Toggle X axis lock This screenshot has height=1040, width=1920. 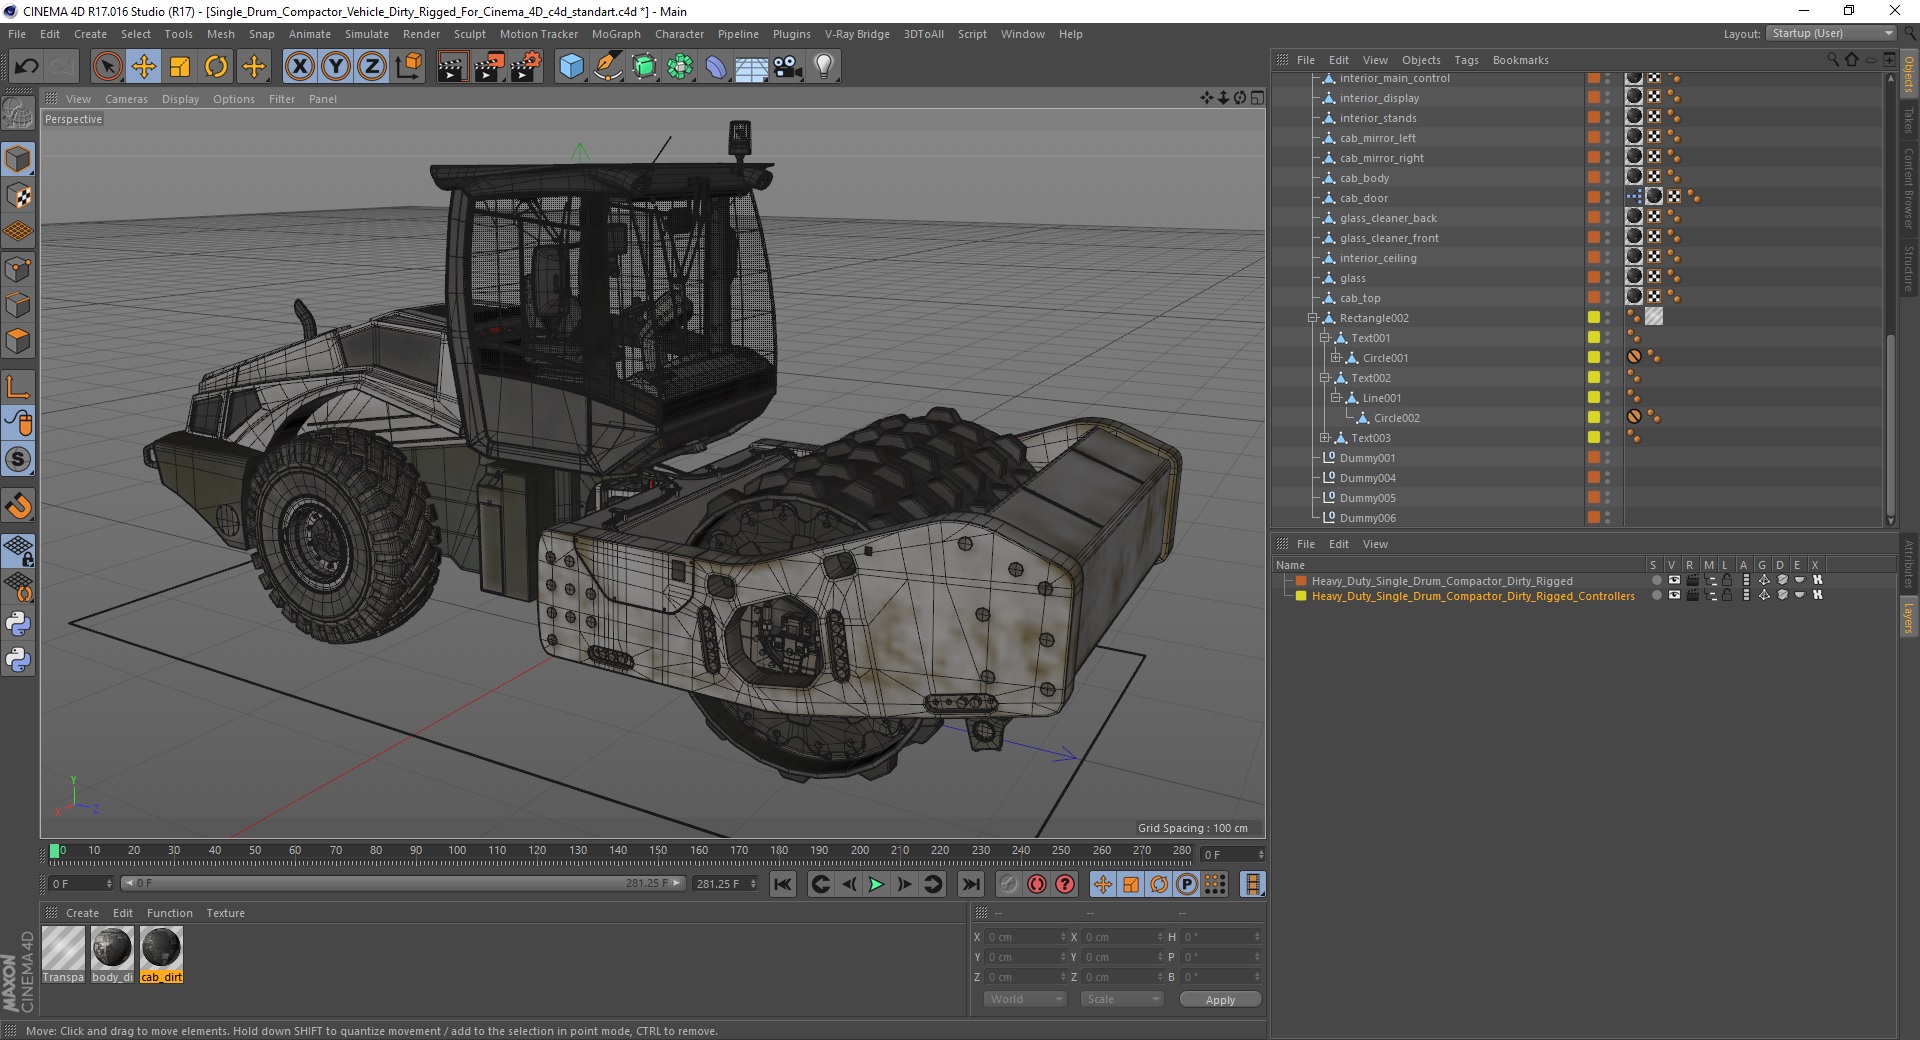tap(299, 67)
